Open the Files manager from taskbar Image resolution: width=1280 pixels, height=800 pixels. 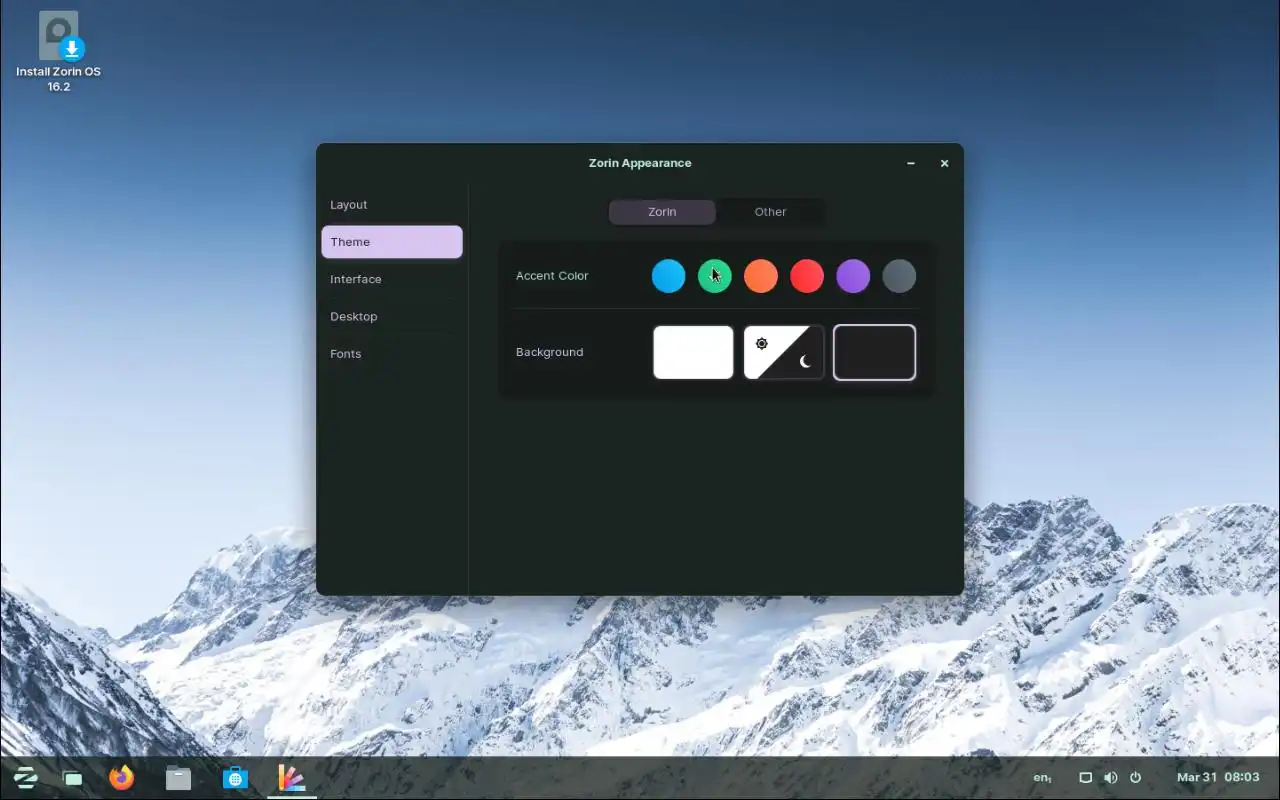click(x=178, y=777)
